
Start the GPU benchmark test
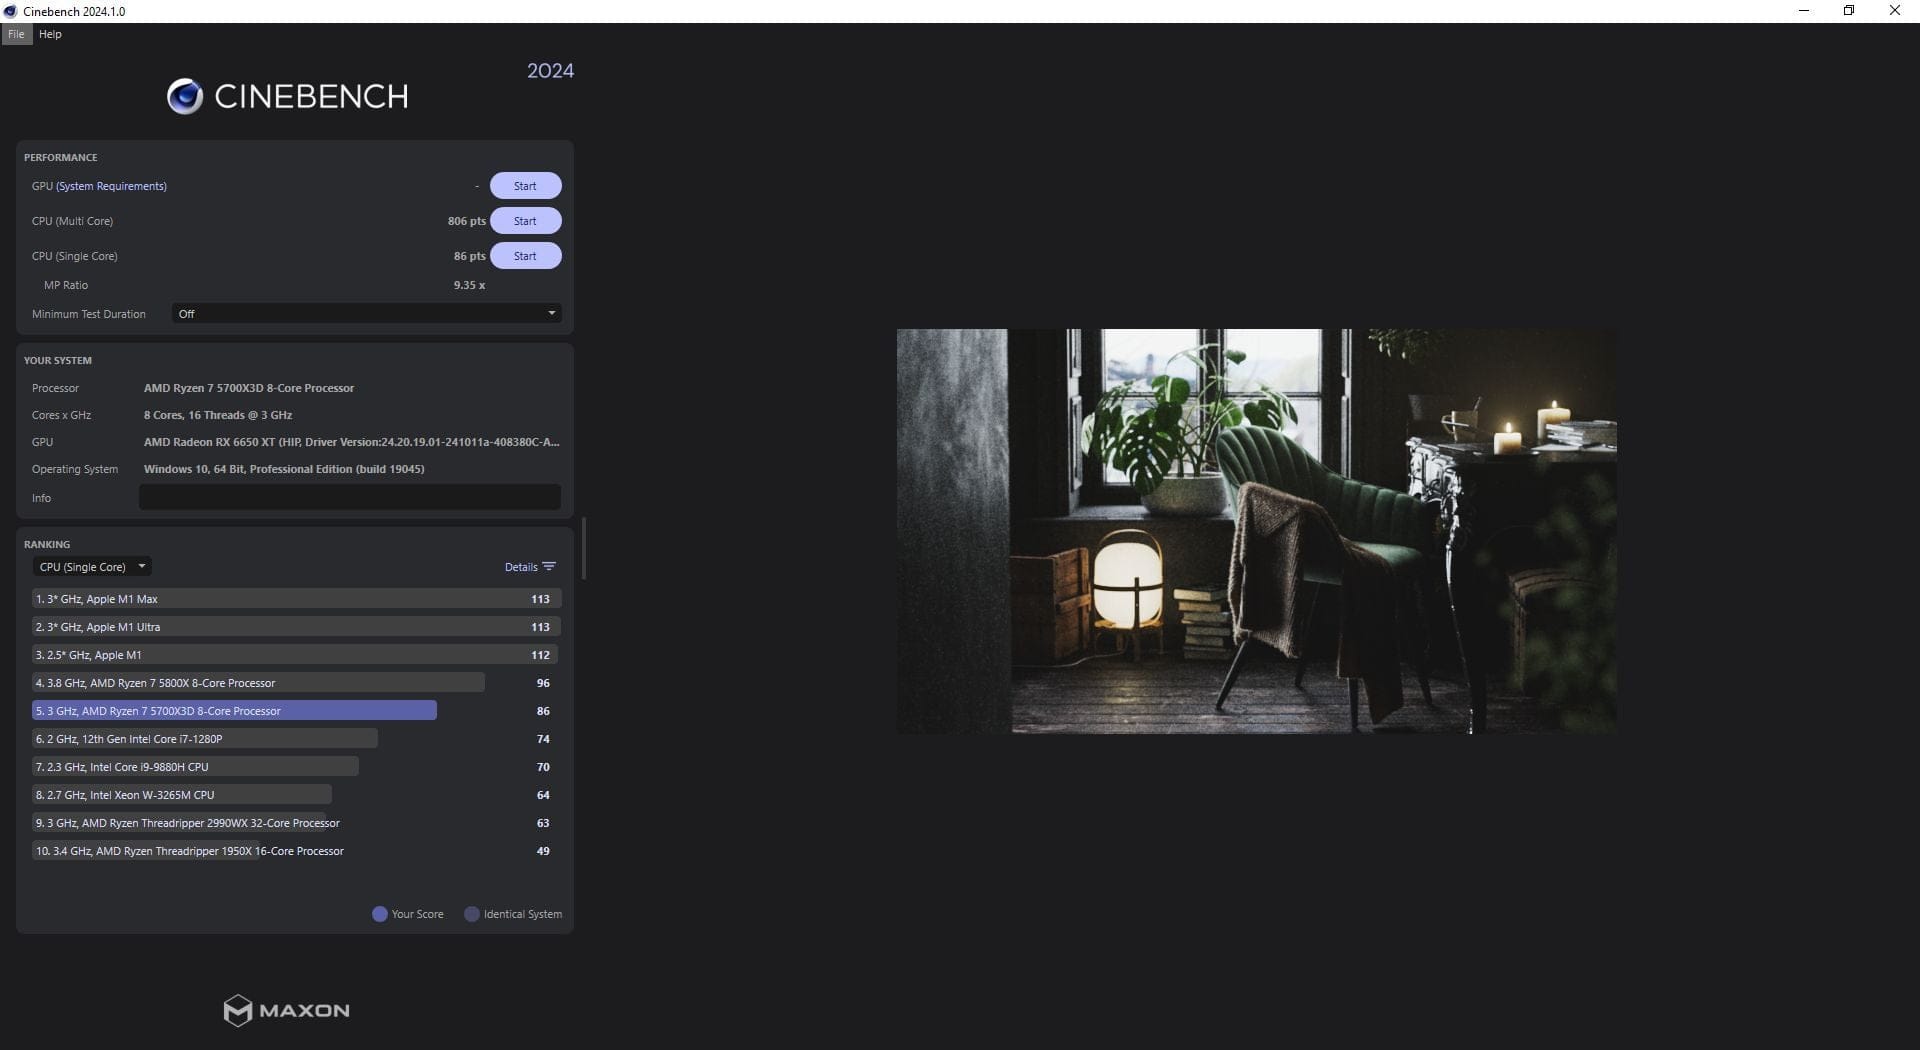(525, 186)
